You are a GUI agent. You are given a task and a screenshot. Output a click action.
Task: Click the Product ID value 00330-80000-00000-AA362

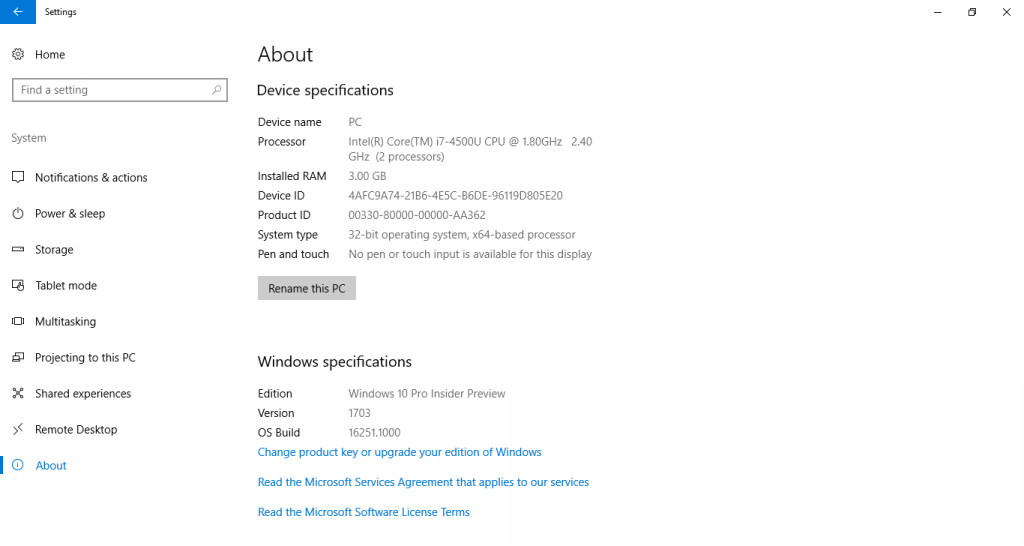pyautogui.click(x=417, y=215)
